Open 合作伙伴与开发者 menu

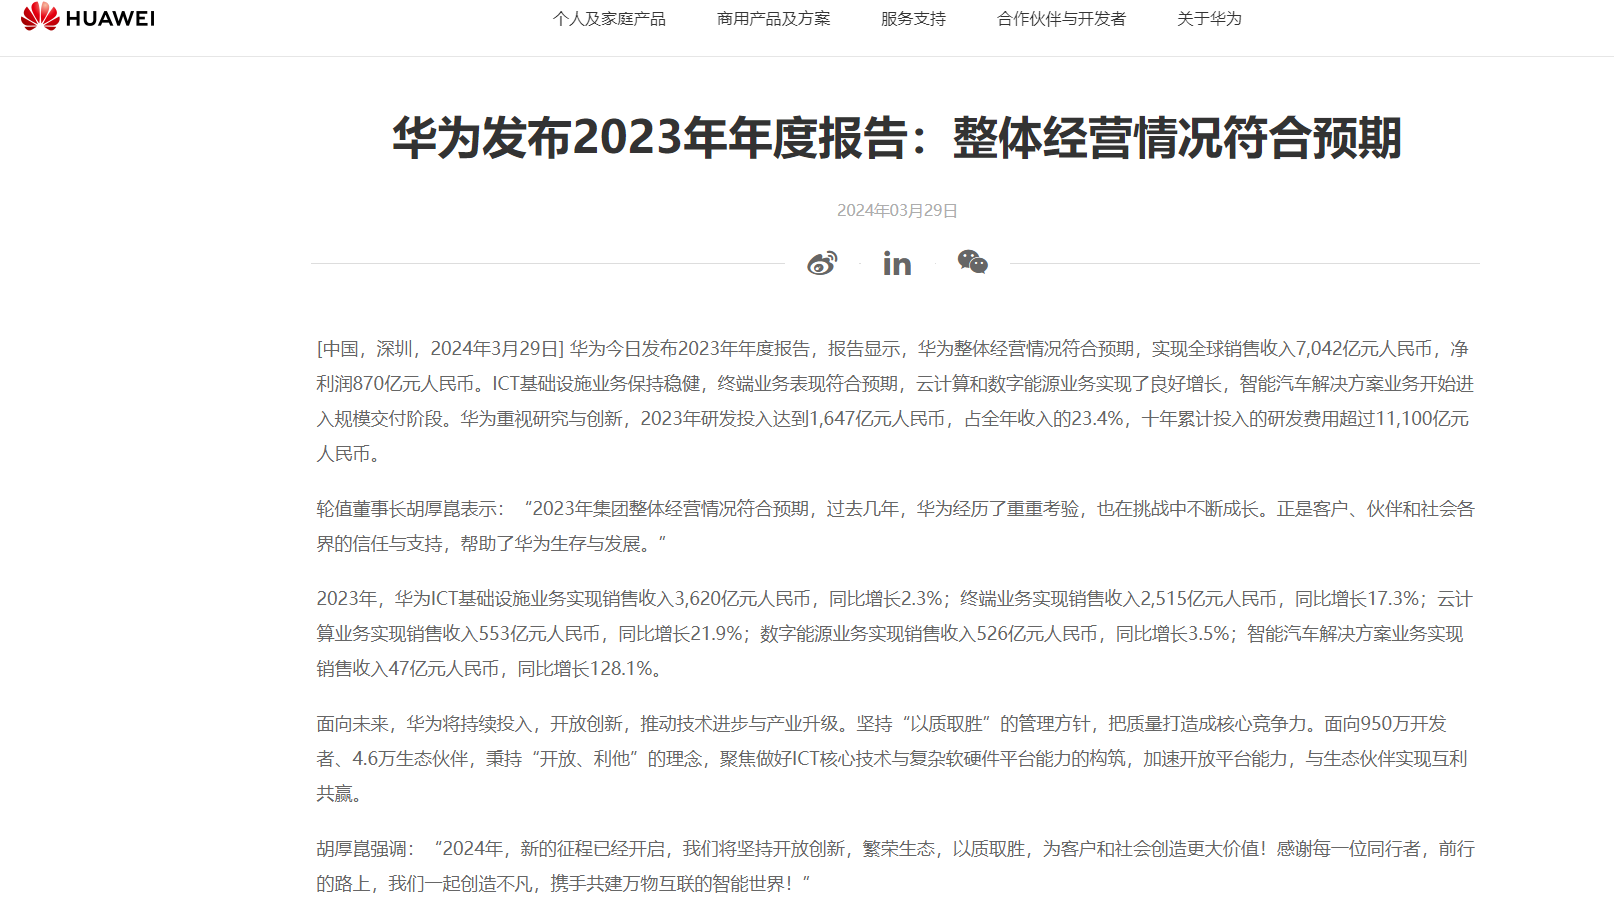pyautogui.click(x=1061, y=19)
